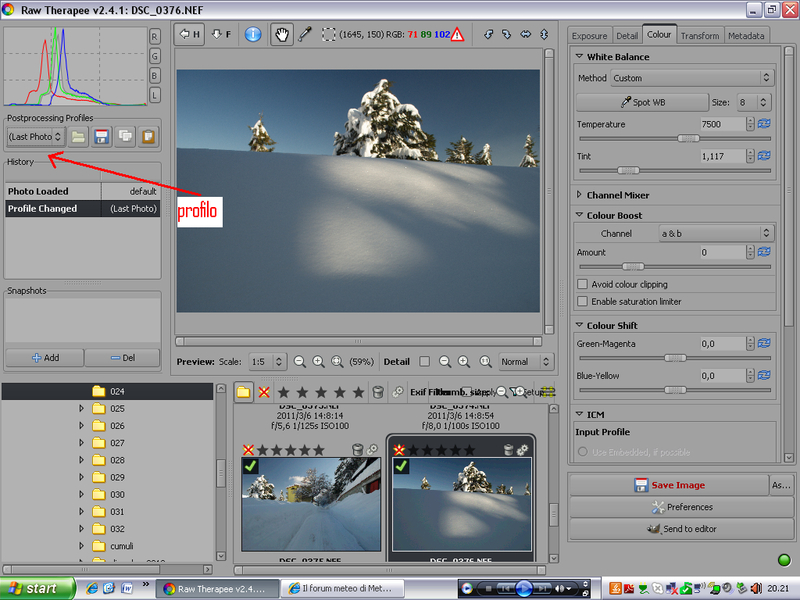800x600 pixels.
Task: Paste profile from the clipboard
Action: [148, 136]
